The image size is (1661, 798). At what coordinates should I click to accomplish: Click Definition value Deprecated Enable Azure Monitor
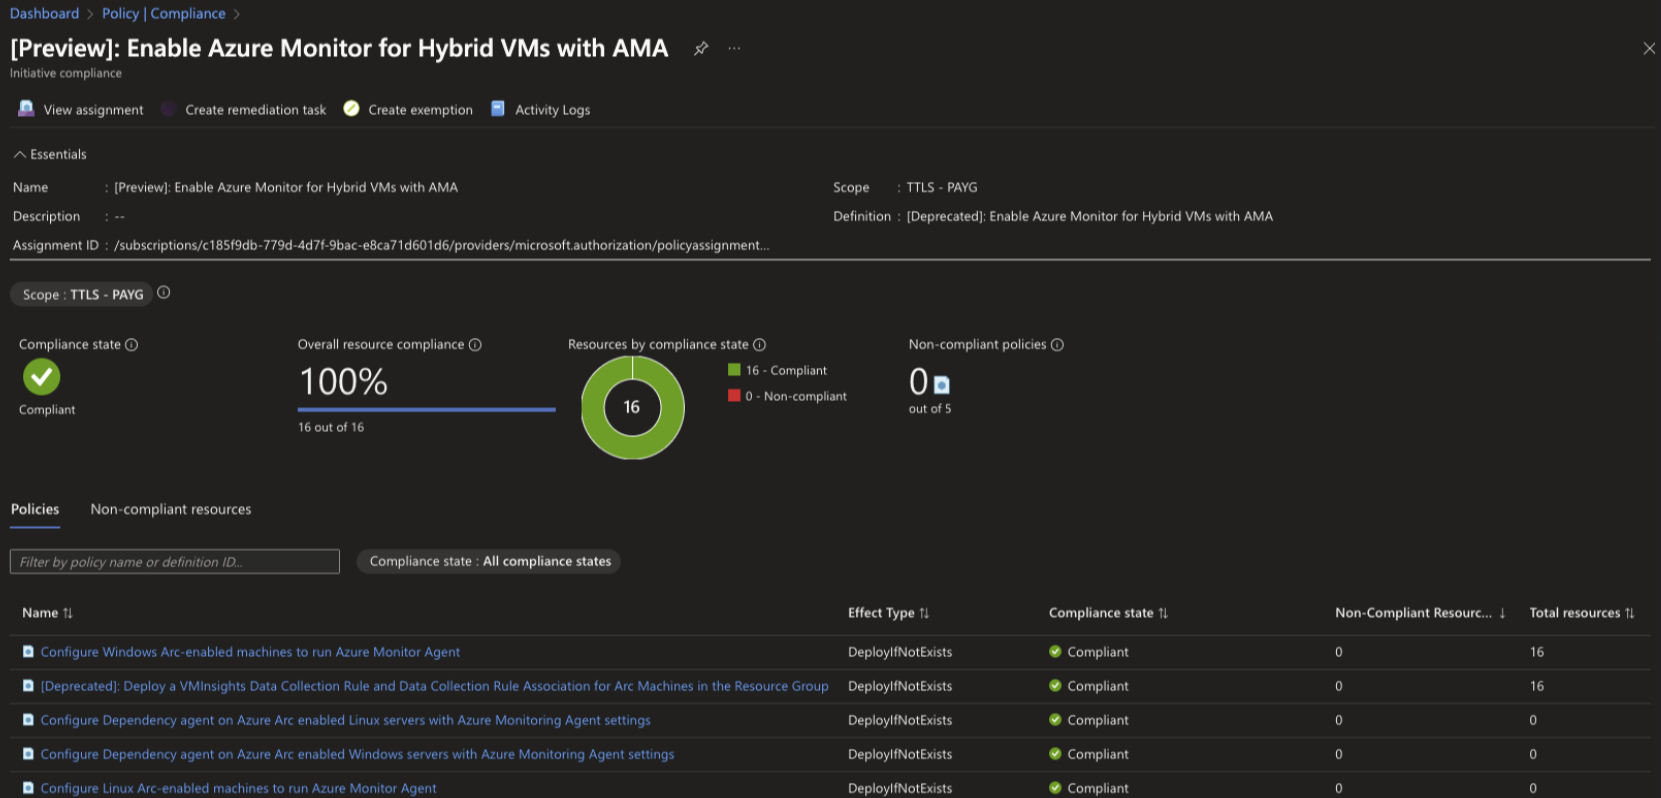(x=1089, y=216)
